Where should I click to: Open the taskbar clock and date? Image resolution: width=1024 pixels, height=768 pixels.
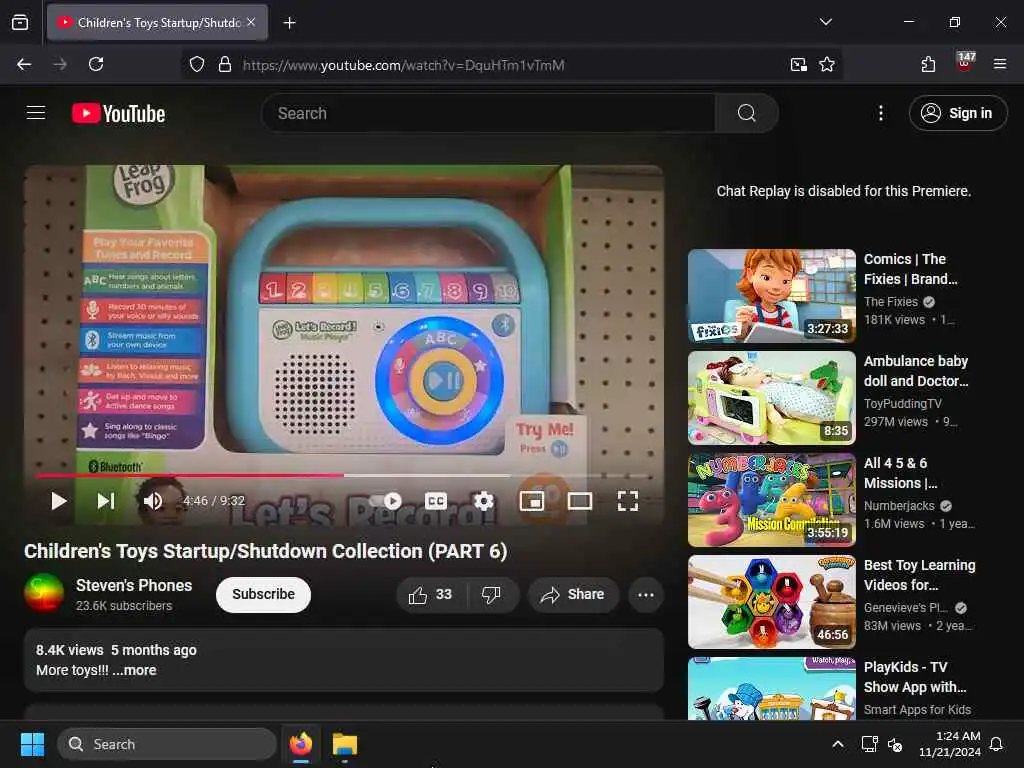[x=950, y=744]
